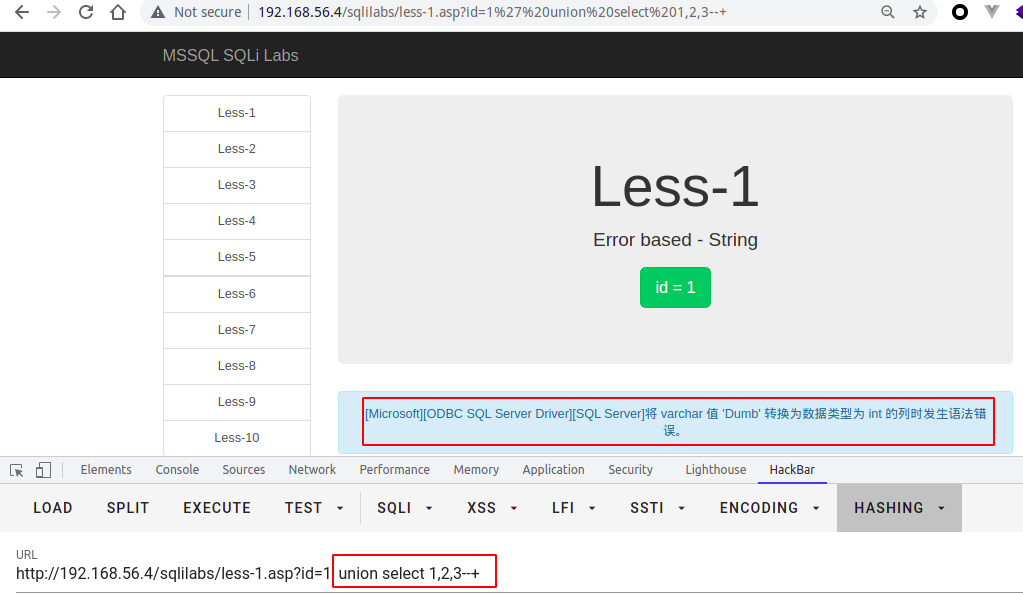The image size is (1023, 595).
Task: Switch to the Performance DevTools tab
Action: pos(394,470)
